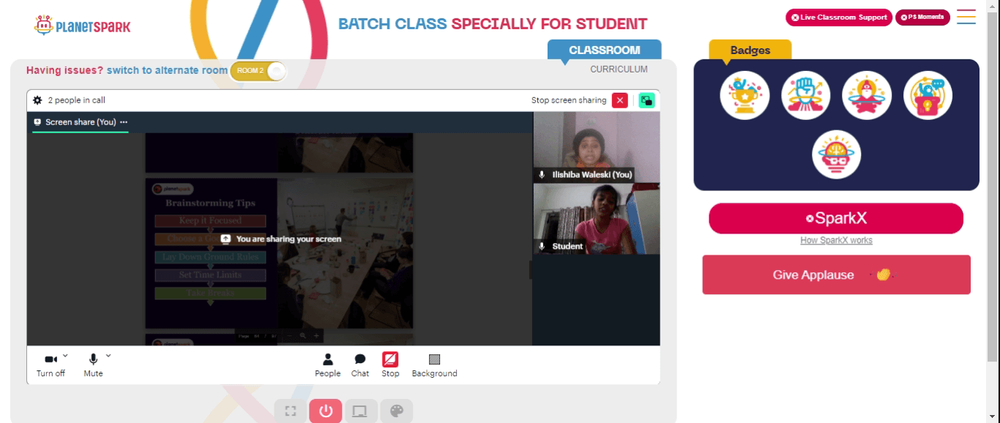1000x423 pixels.
Task: Expand camera options chevron
Action: [x=65, y=356]
